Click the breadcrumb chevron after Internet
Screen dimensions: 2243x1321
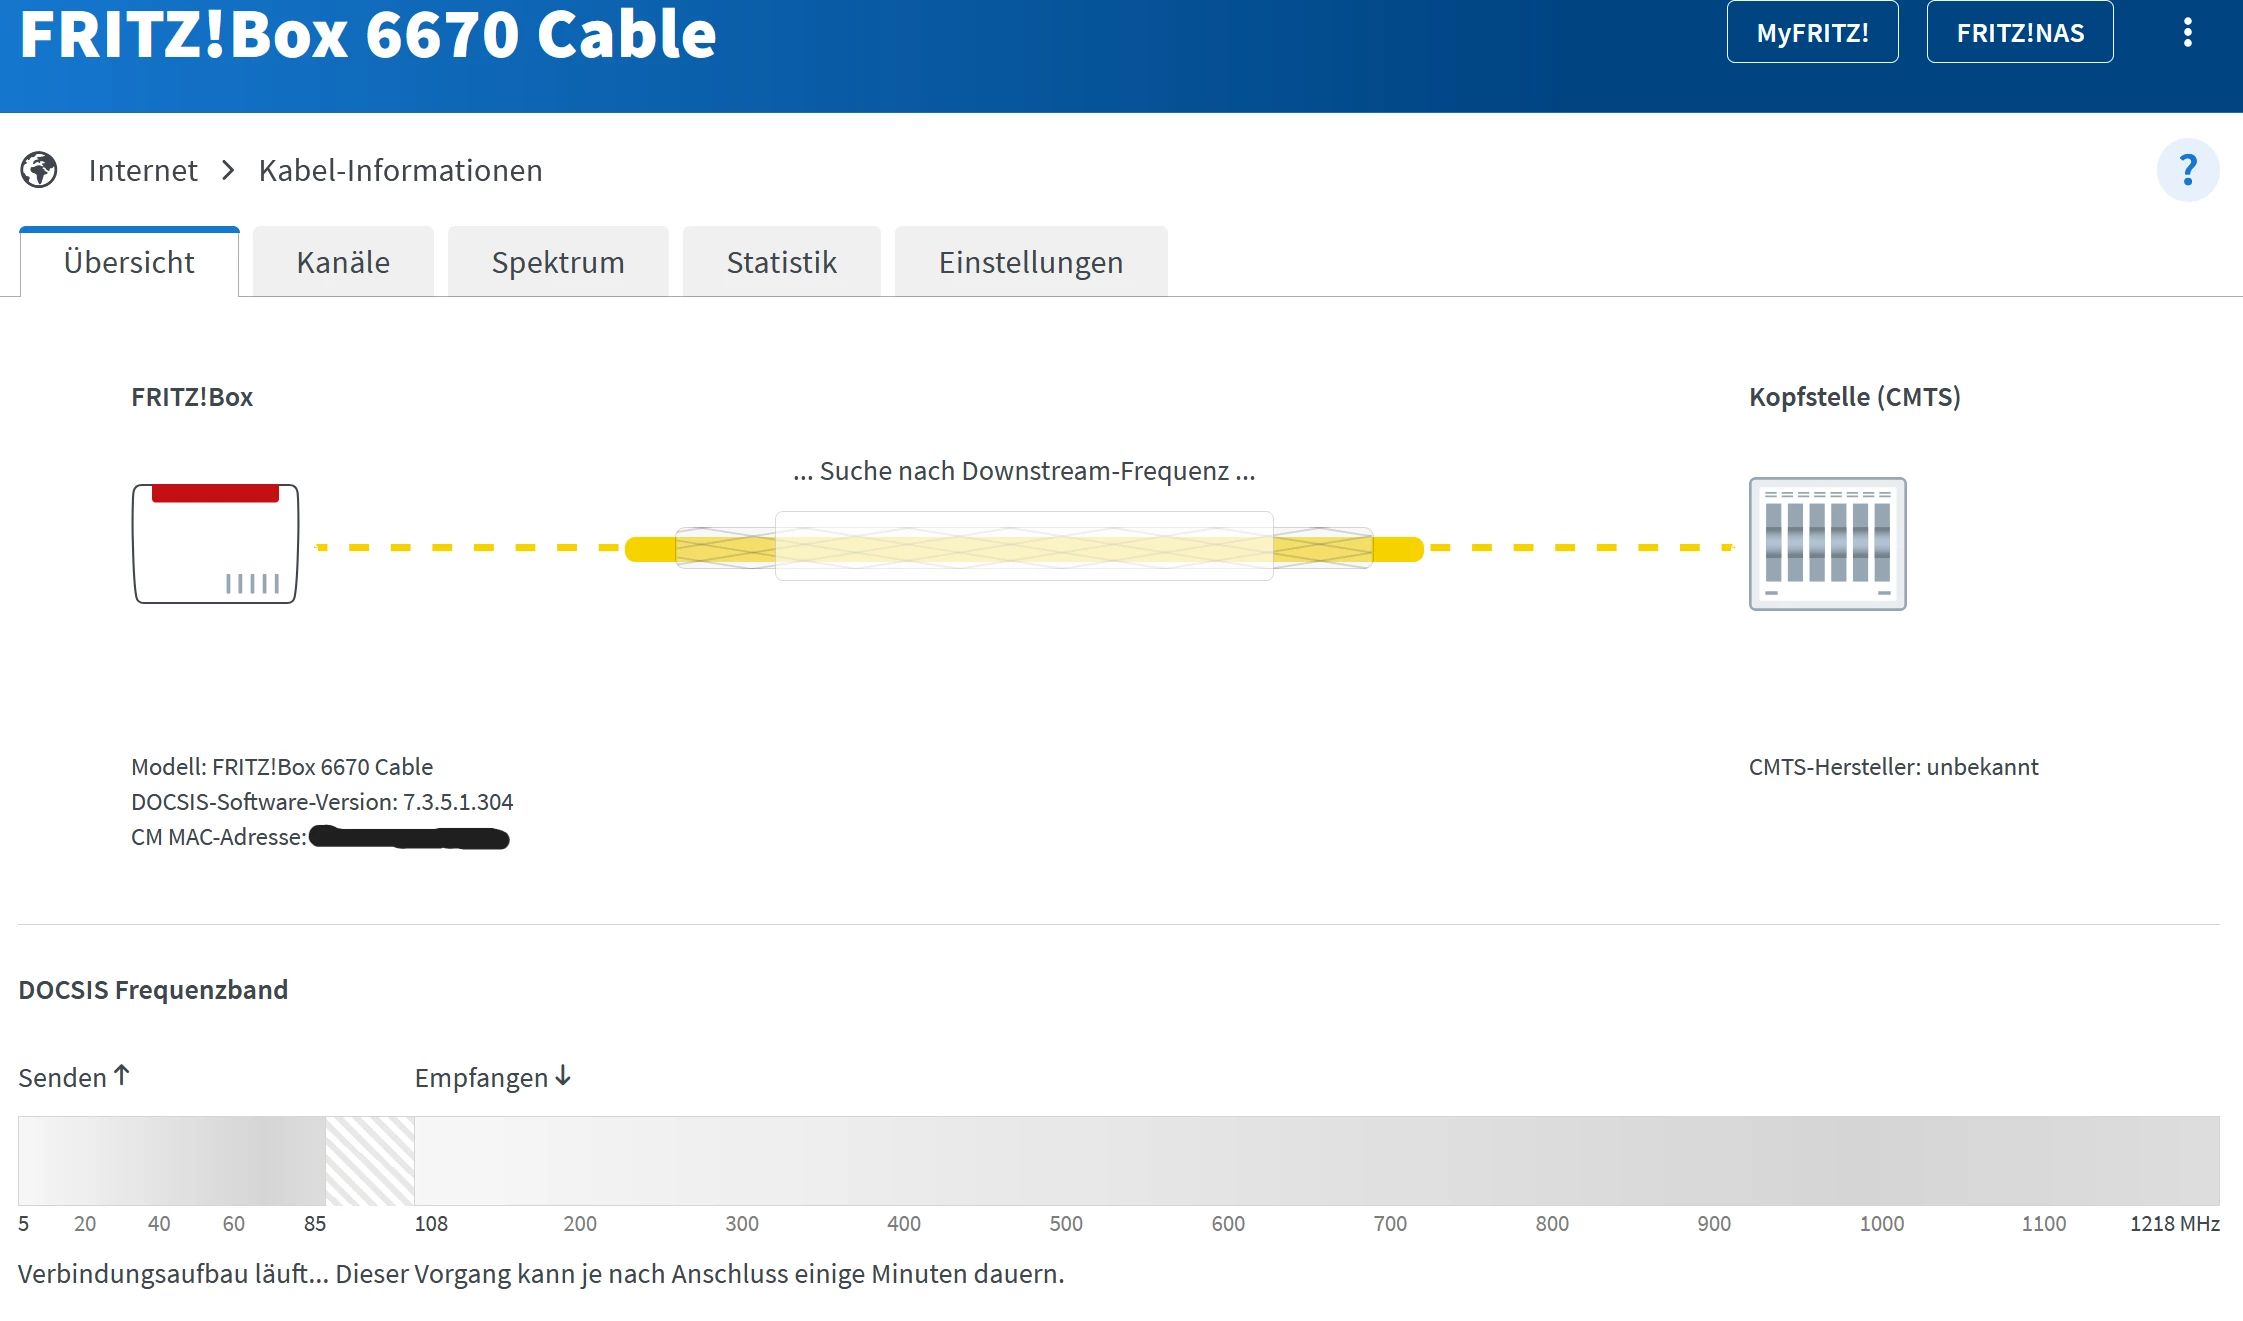(228, 170)
